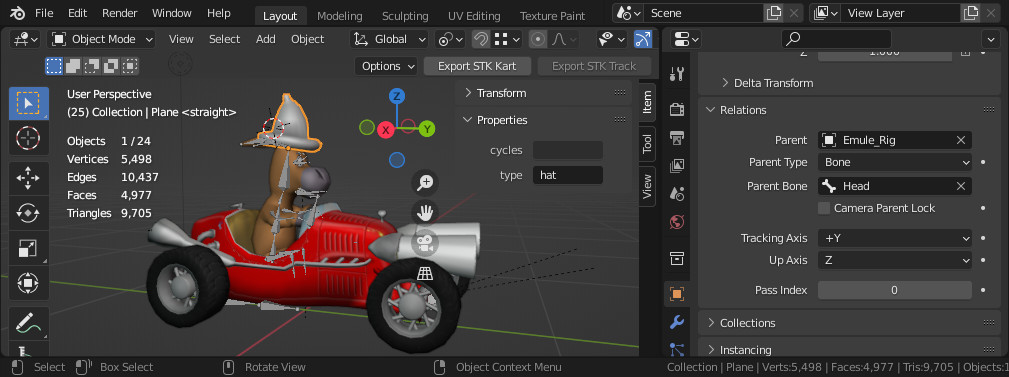Toggle proportional editing in the header
The width and height of the screenshot is (1009, 377).
[x=538, y=39]
